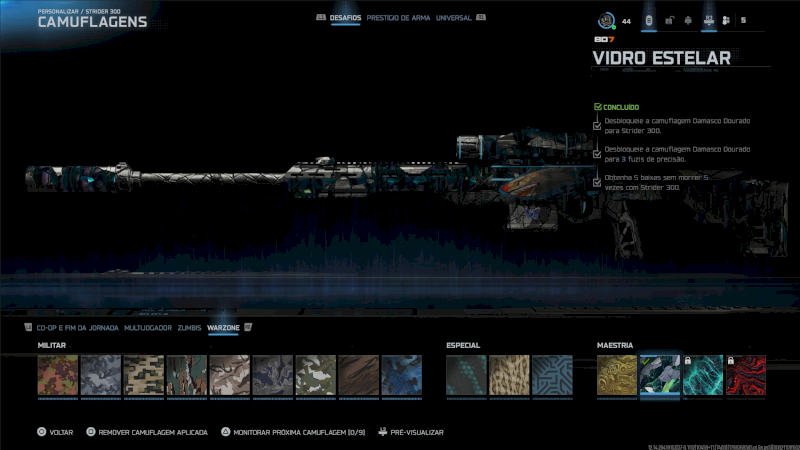This screenshot has height=450, width=800.
Task: Click the L1 bumper icon left of Desafios
Action: pyautogui.click(x=321, y=17)
